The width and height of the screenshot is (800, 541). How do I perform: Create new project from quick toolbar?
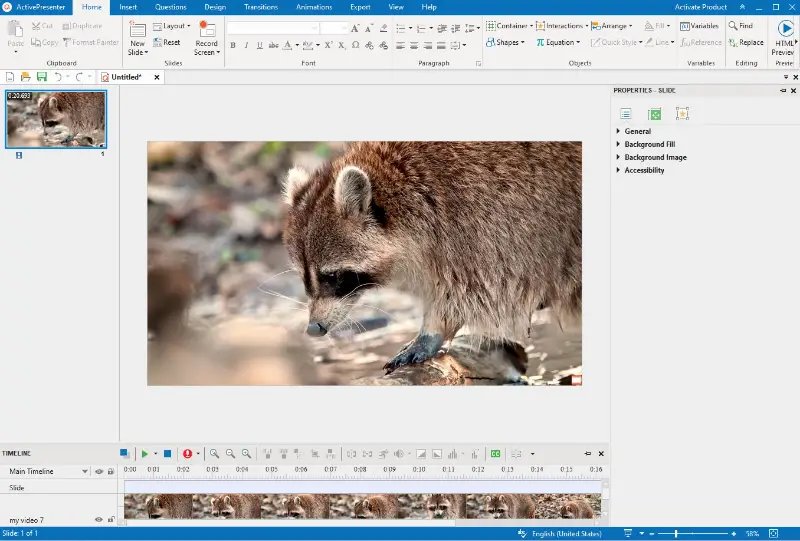click(x=10, y=77)
